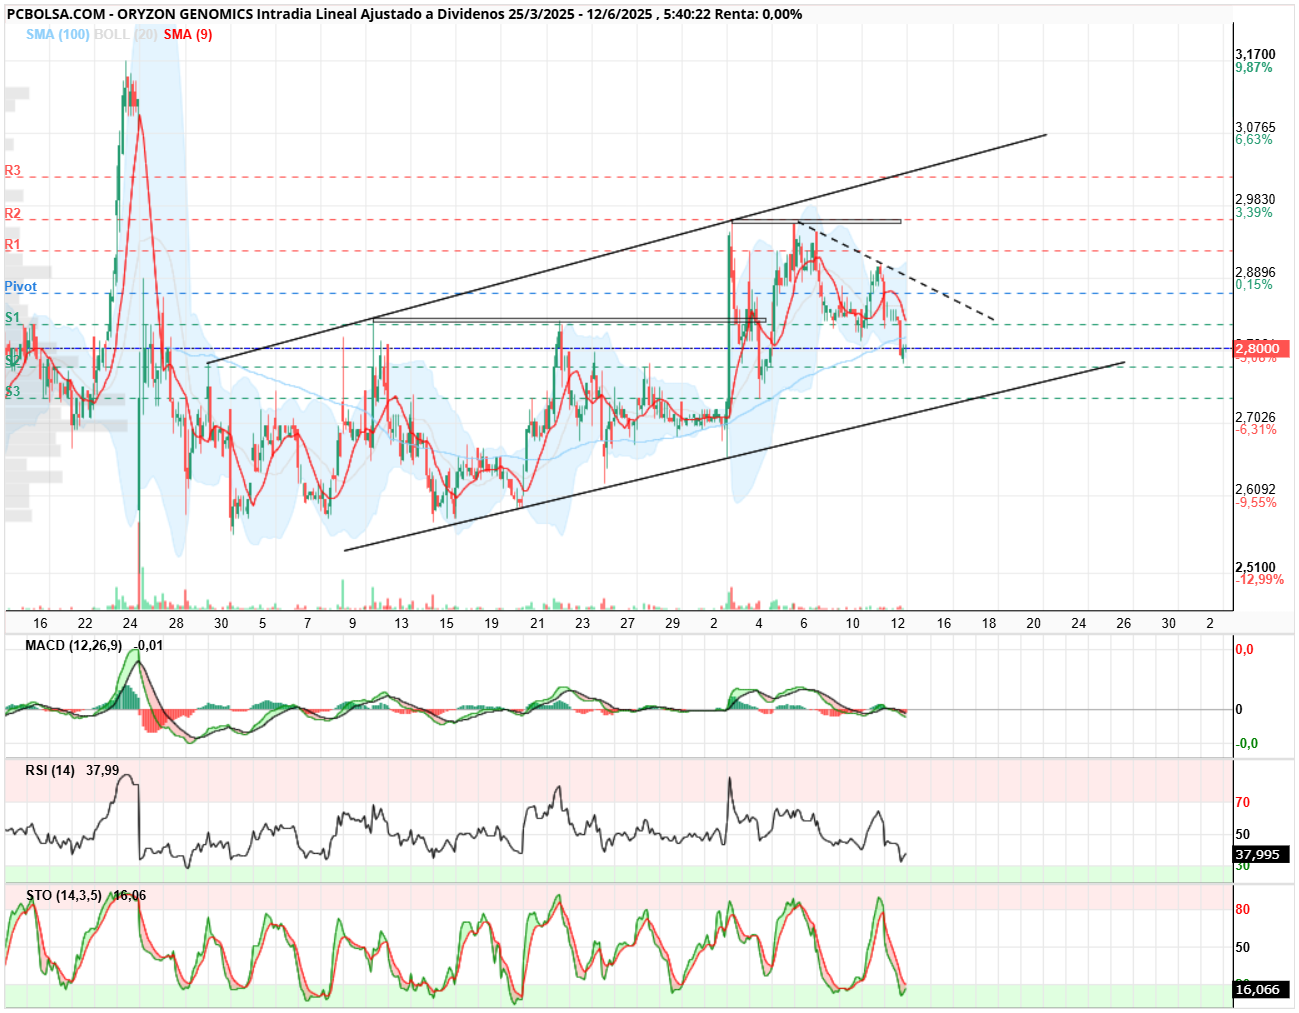Click date label 29 on time axis

tap(673, 624)
